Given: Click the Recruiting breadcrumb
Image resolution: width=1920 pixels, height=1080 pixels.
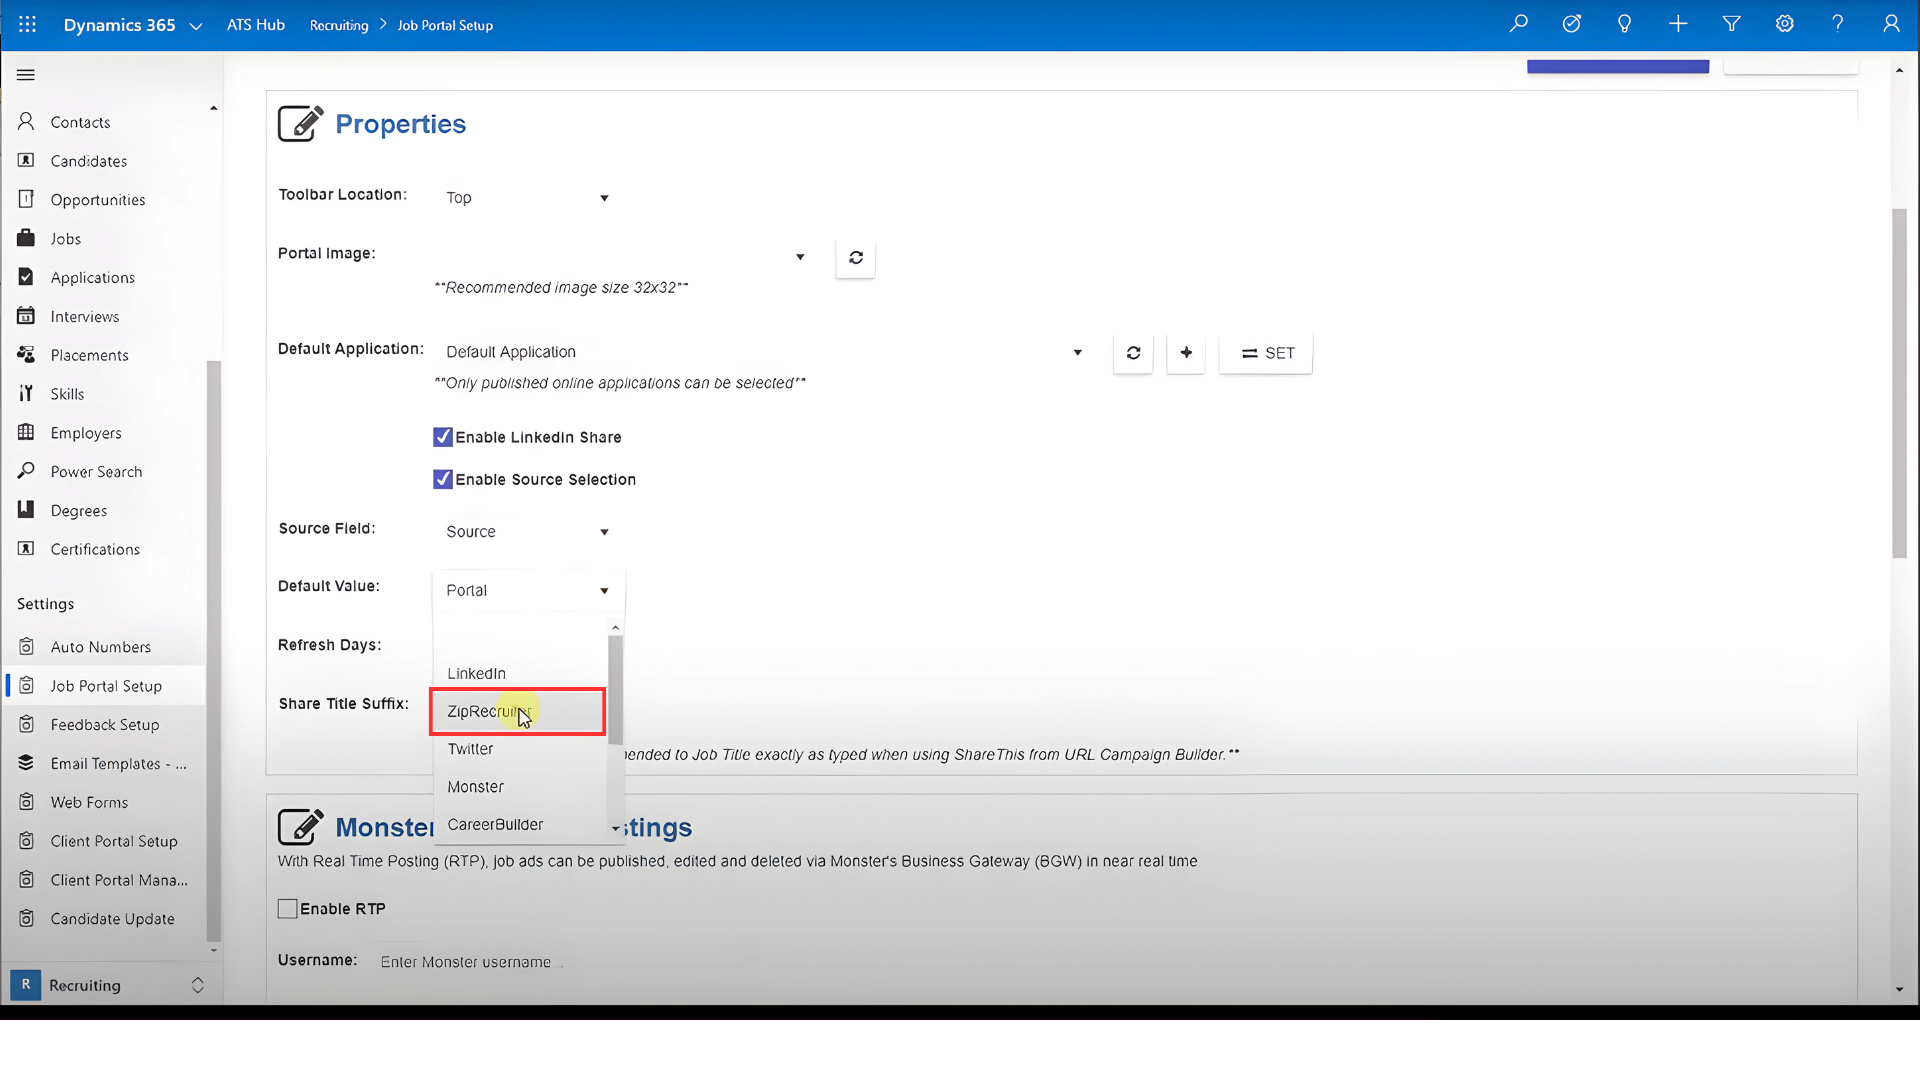Looking at the screenshot, I should click(339, 25).
